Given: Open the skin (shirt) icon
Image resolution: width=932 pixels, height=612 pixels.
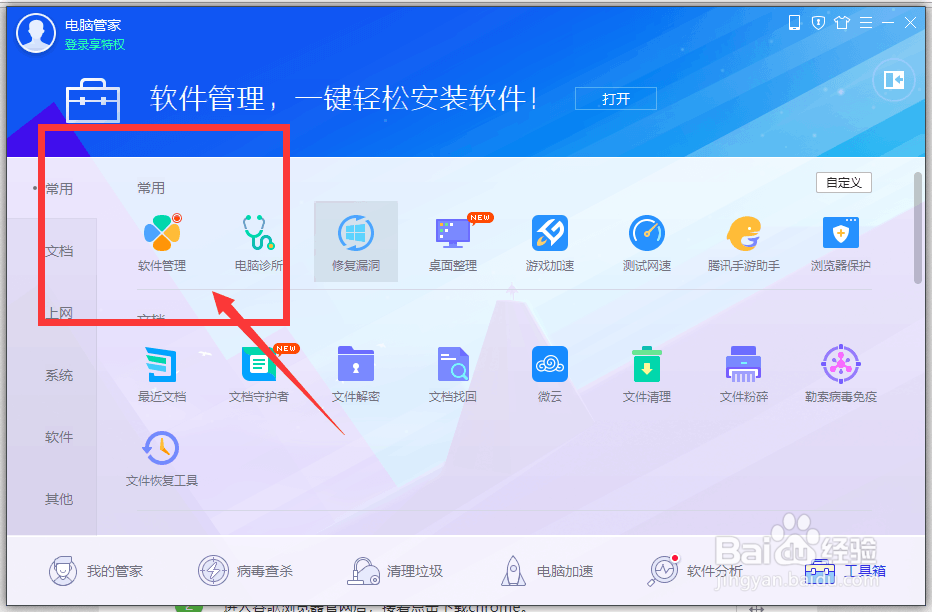Looking at the screenshot, I should tap(842, 23).
